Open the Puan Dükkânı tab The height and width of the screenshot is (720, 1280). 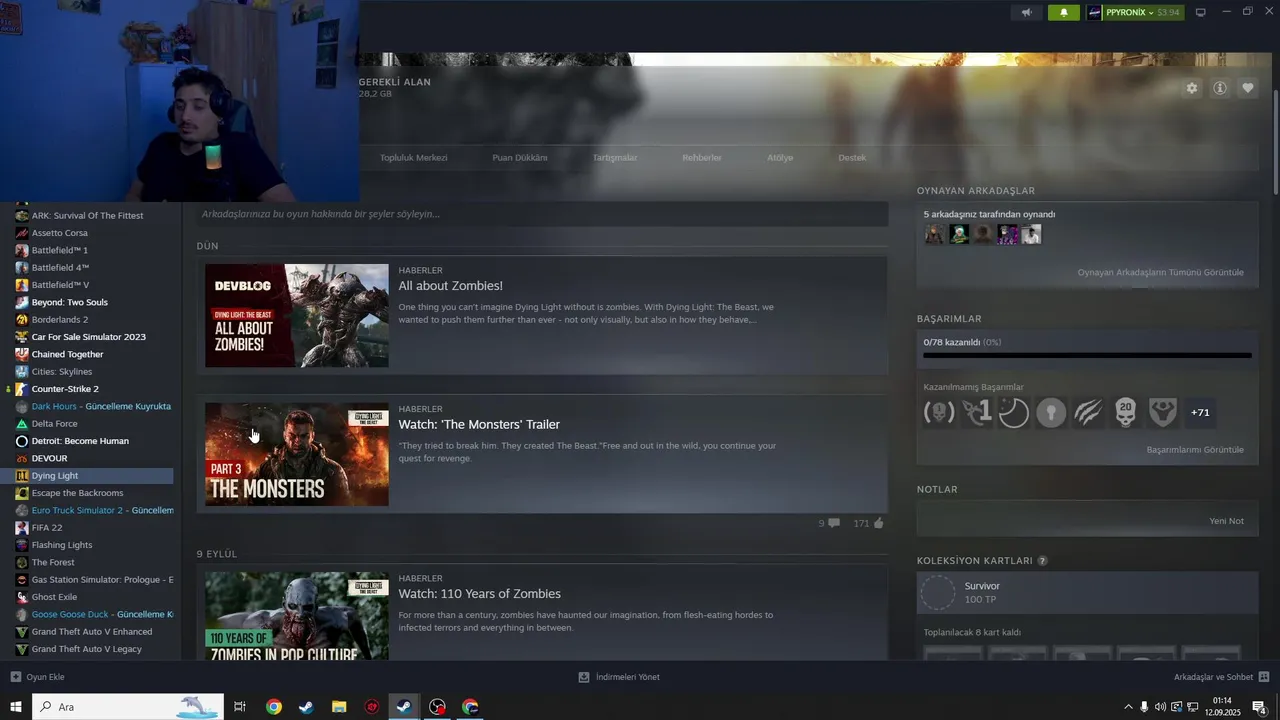[x=520, y=158]
